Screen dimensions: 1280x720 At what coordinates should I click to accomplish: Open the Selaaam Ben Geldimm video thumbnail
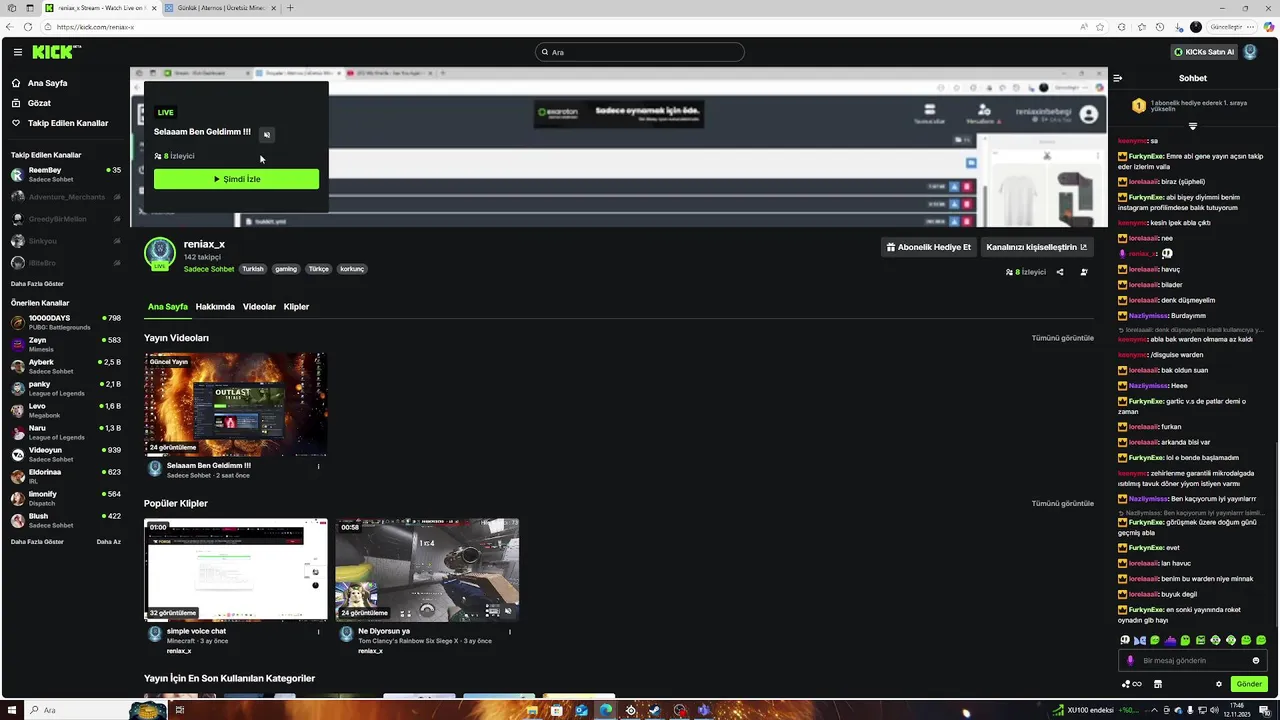(x=236, y=404)
